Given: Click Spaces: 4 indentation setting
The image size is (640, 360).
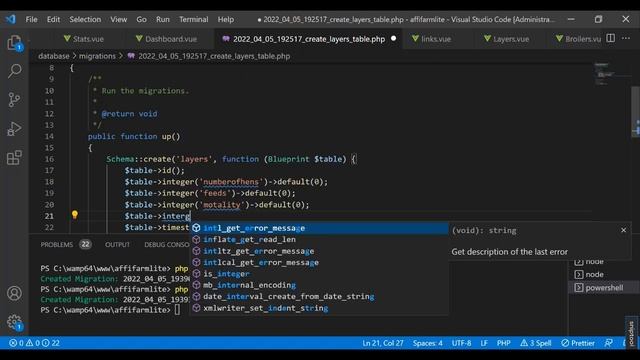Looking at the screenshot, I should 427,343.
